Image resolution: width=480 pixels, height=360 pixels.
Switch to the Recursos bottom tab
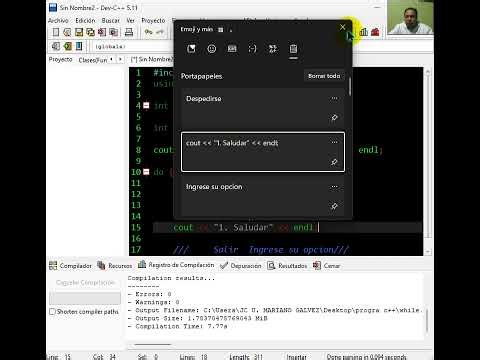point(115,266)
